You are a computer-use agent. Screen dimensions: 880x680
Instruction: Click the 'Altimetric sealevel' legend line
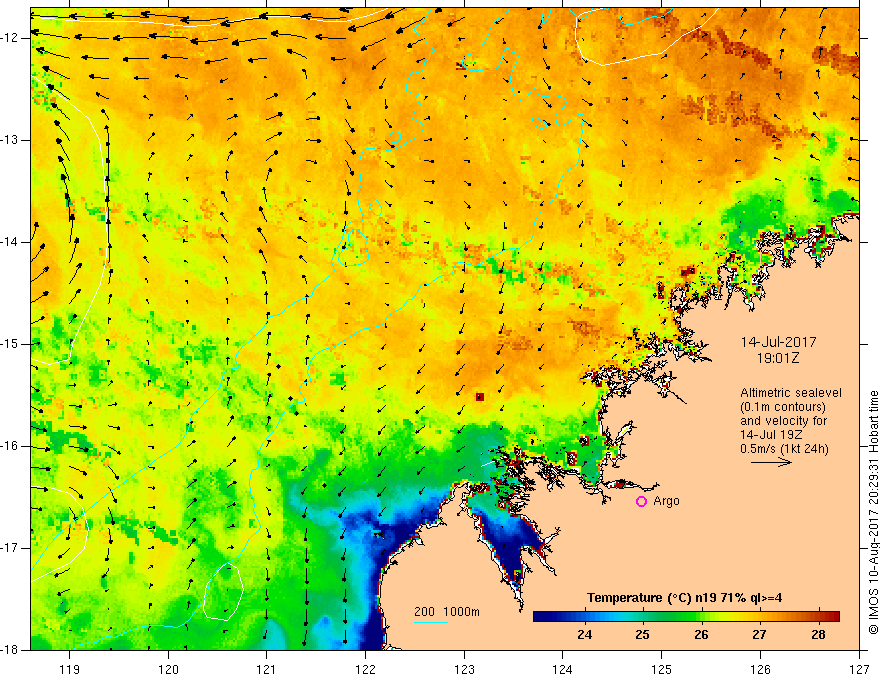point(790,393)
